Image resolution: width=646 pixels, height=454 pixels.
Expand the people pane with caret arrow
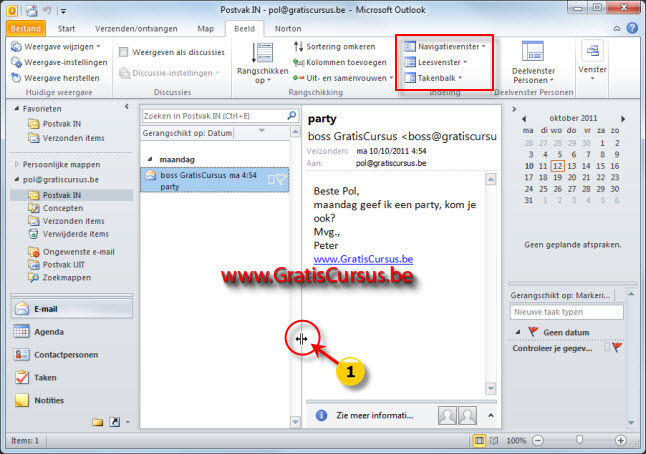click(491, 415)
